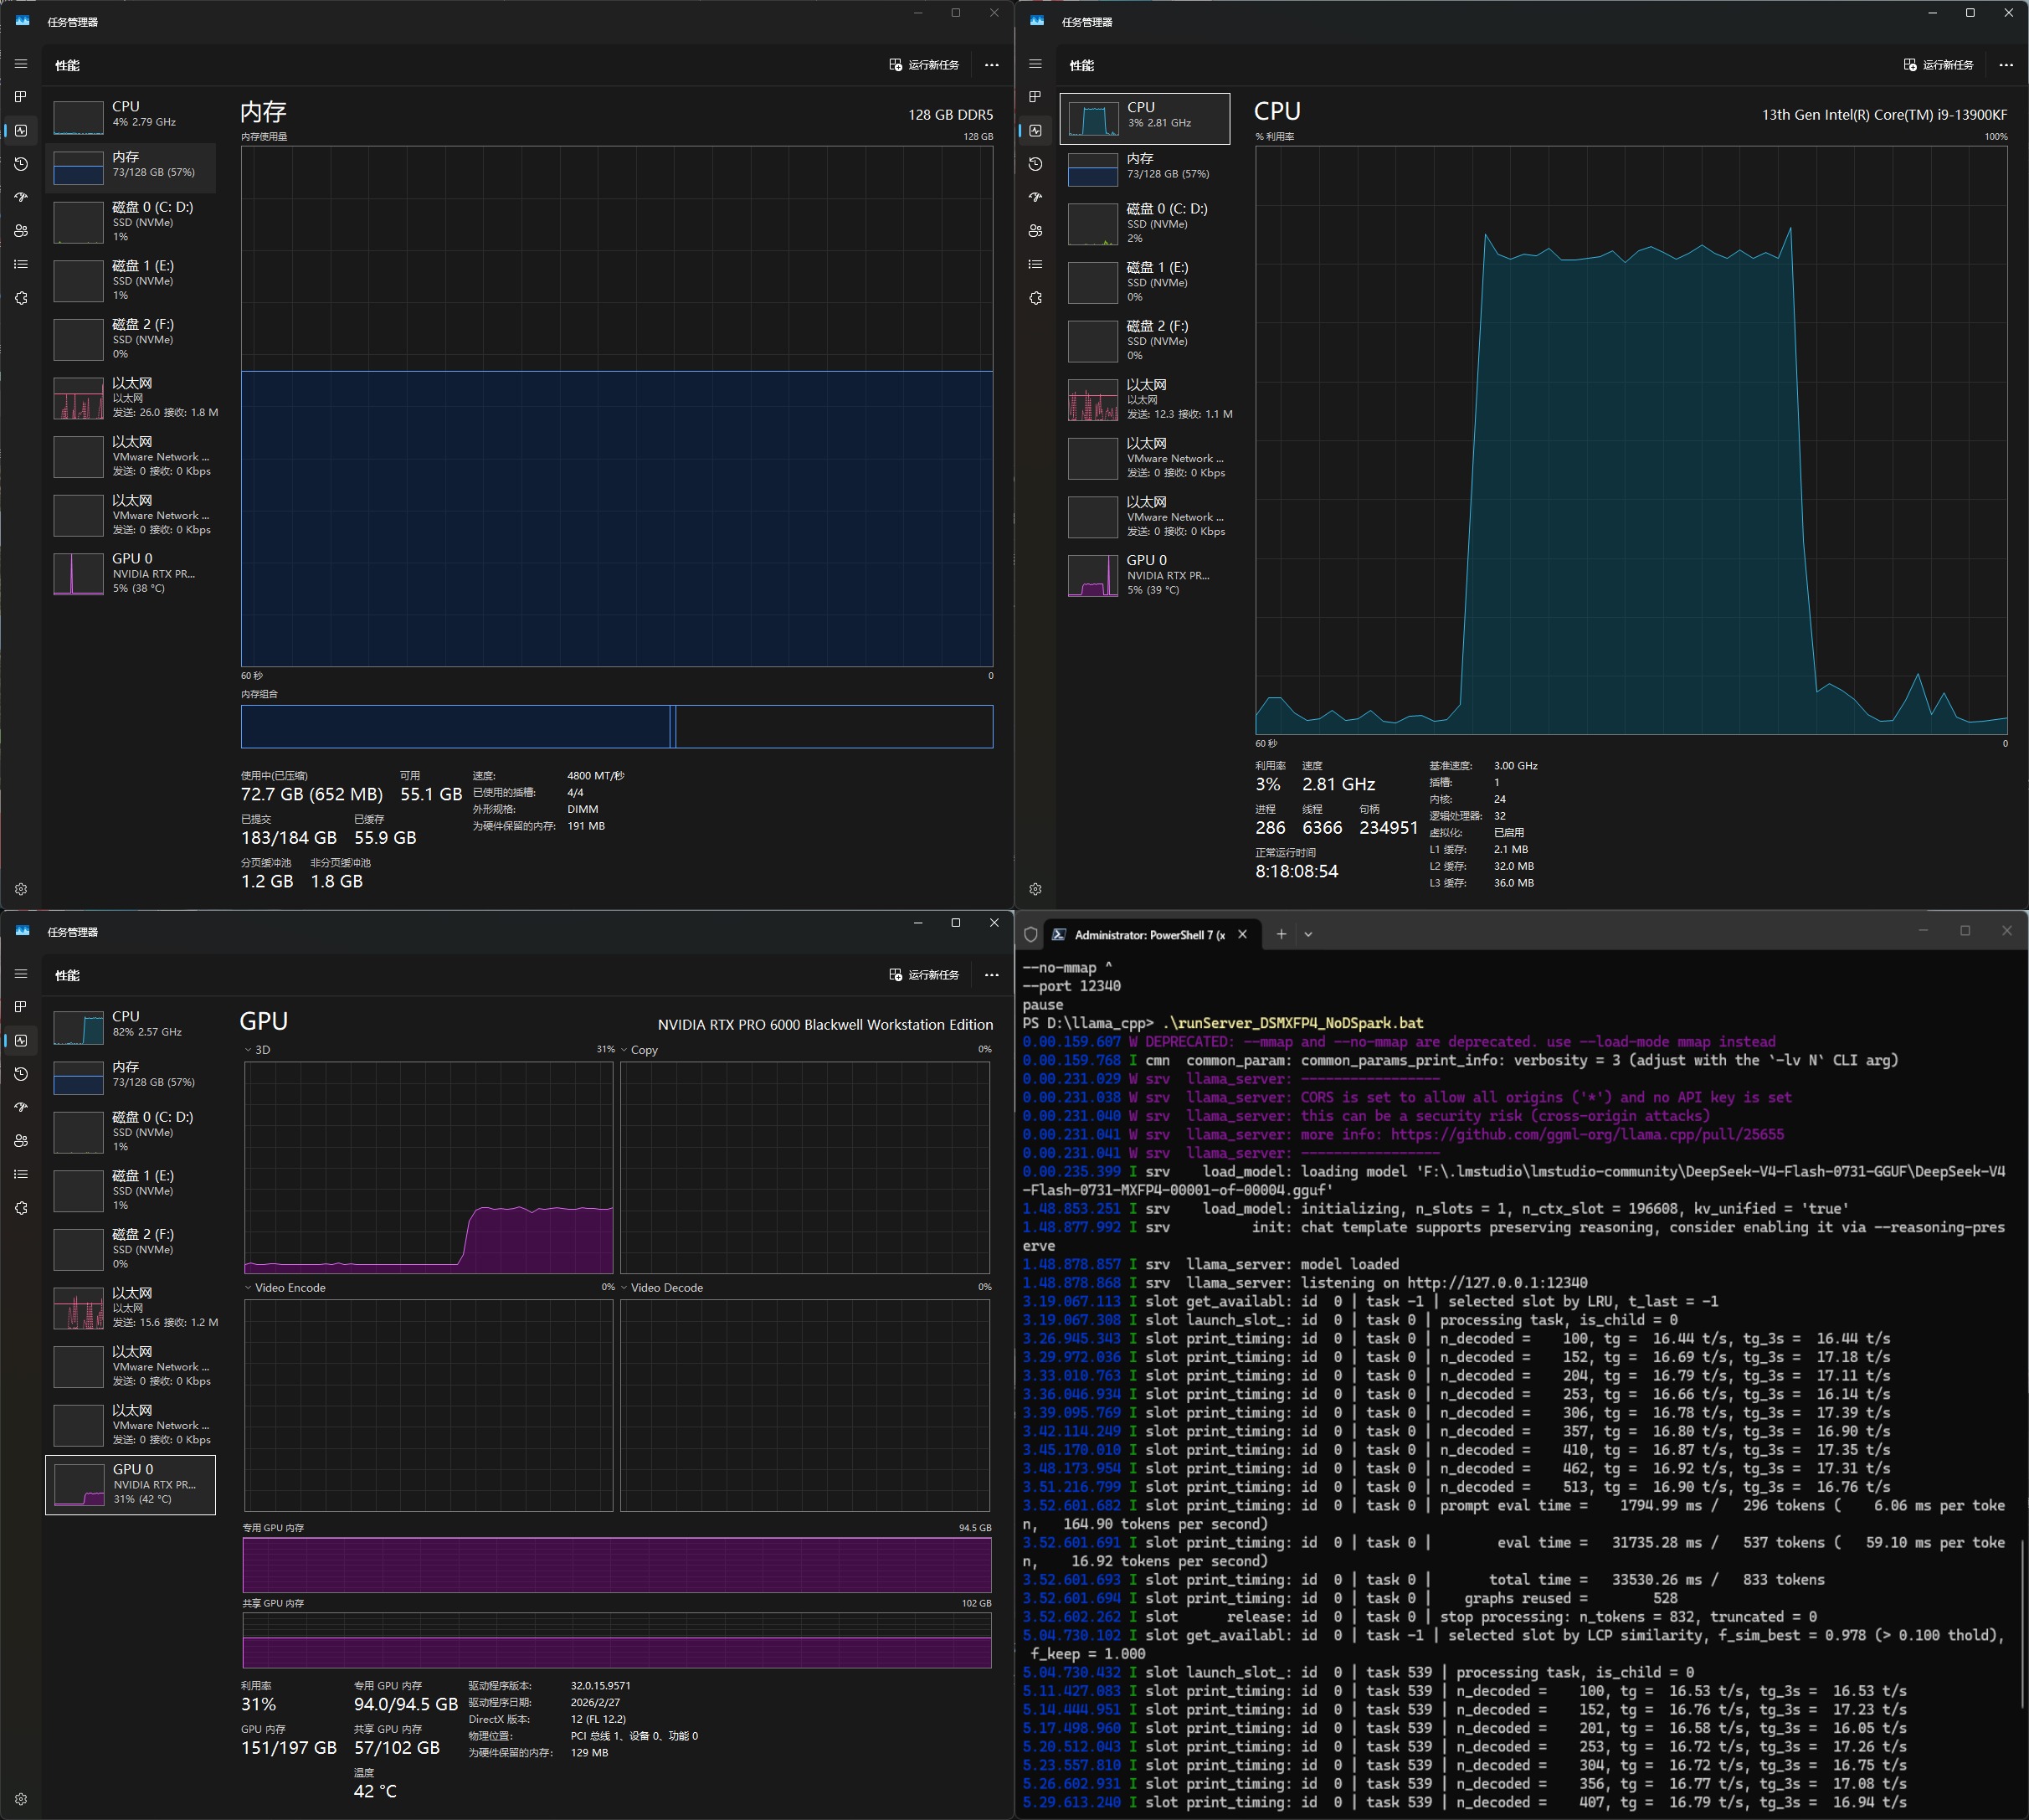Image resolution: width=2029 pixels, height=1820 pixels.
Task: Select Performance icon in GPU Task Manager sidebar
Action: 21,1040
